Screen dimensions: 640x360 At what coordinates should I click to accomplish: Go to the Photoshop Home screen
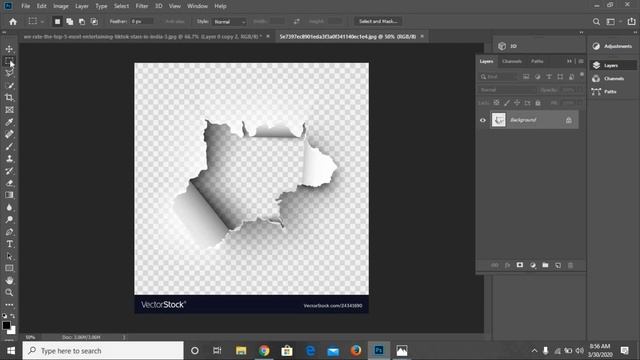click(13, 22)
